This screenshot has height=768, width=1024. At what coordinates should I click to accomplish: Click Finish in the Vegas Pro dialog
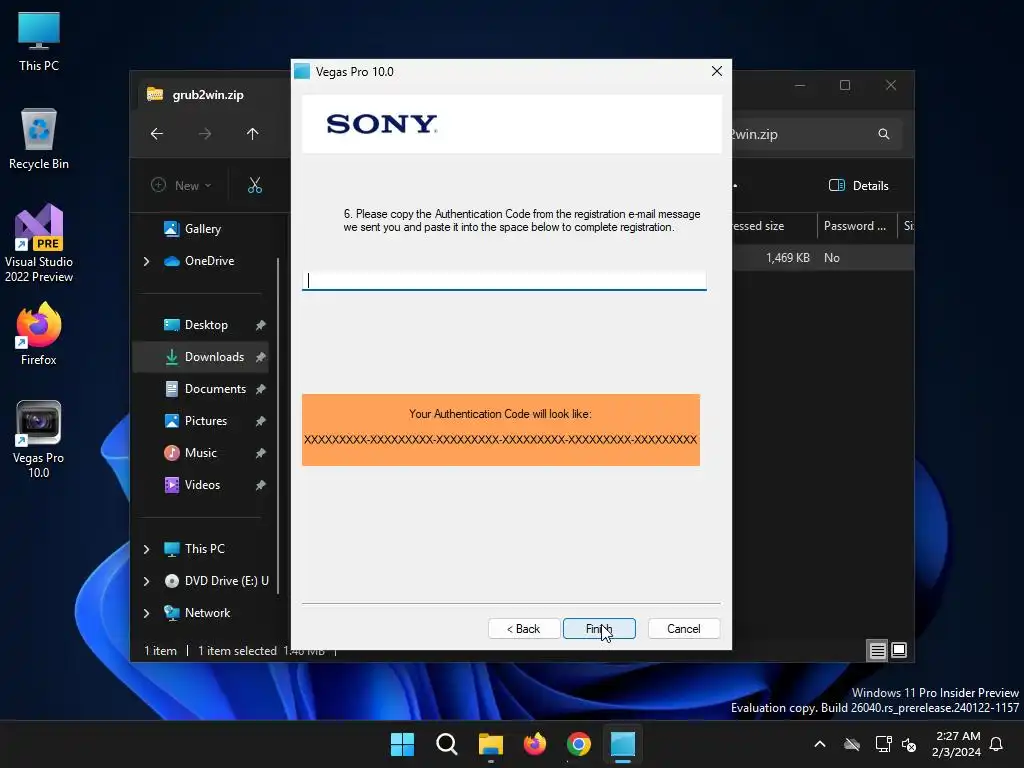599,629
